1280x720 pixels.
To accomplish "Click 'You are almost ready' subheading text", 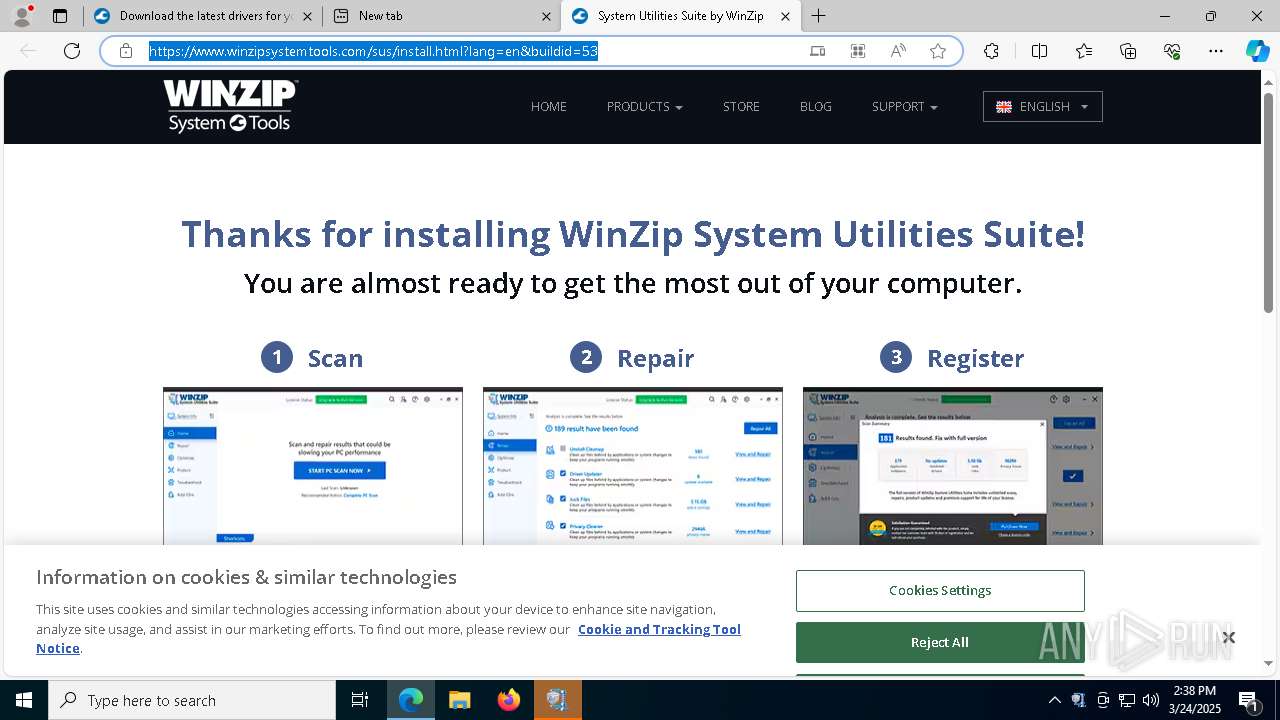I will [x=633, y=284].
